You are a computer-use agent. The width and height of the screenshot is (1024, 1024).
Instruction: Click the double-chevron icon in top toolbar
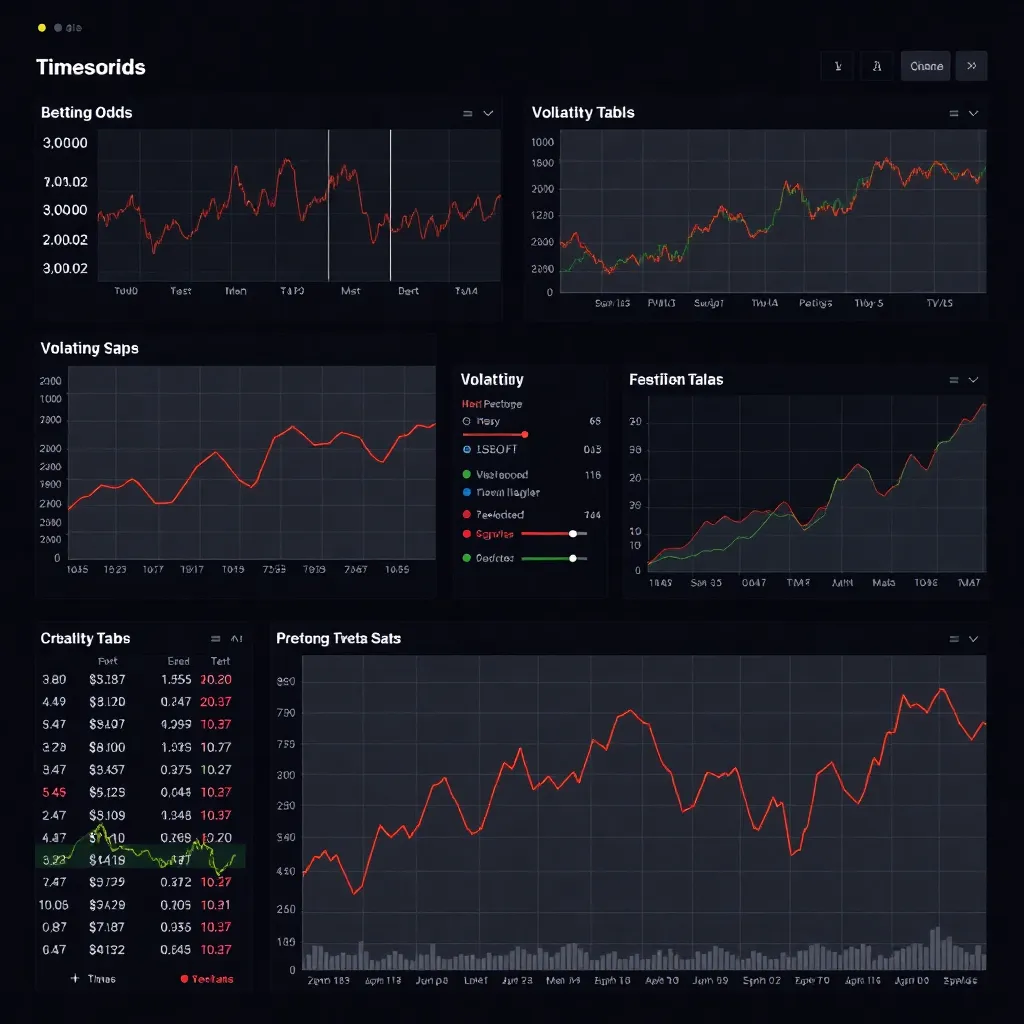(971, 67)
